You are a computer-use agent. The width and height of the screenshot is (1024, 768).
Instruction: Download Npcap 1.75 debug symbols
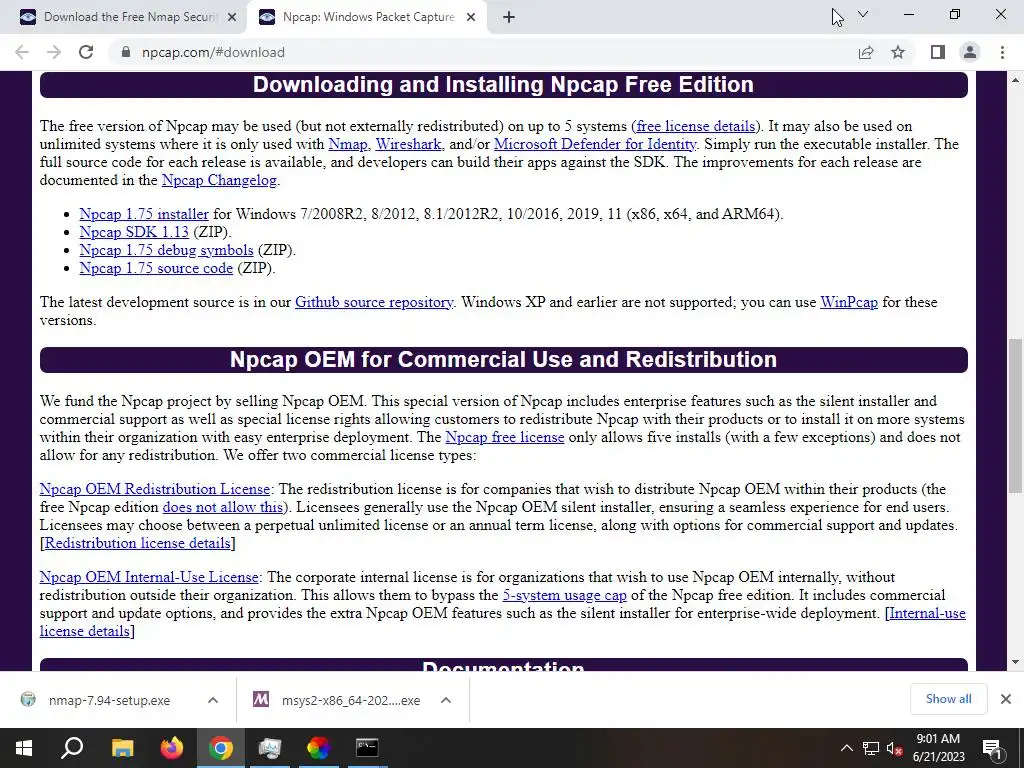[166, 250]
